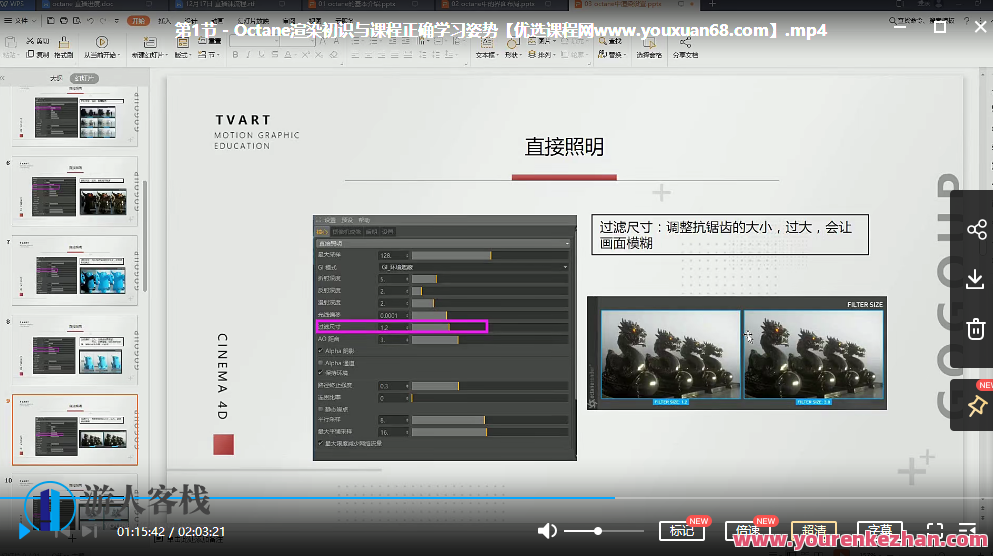Click the 过滤尺寸 description text box

click(x=730, y=235)
